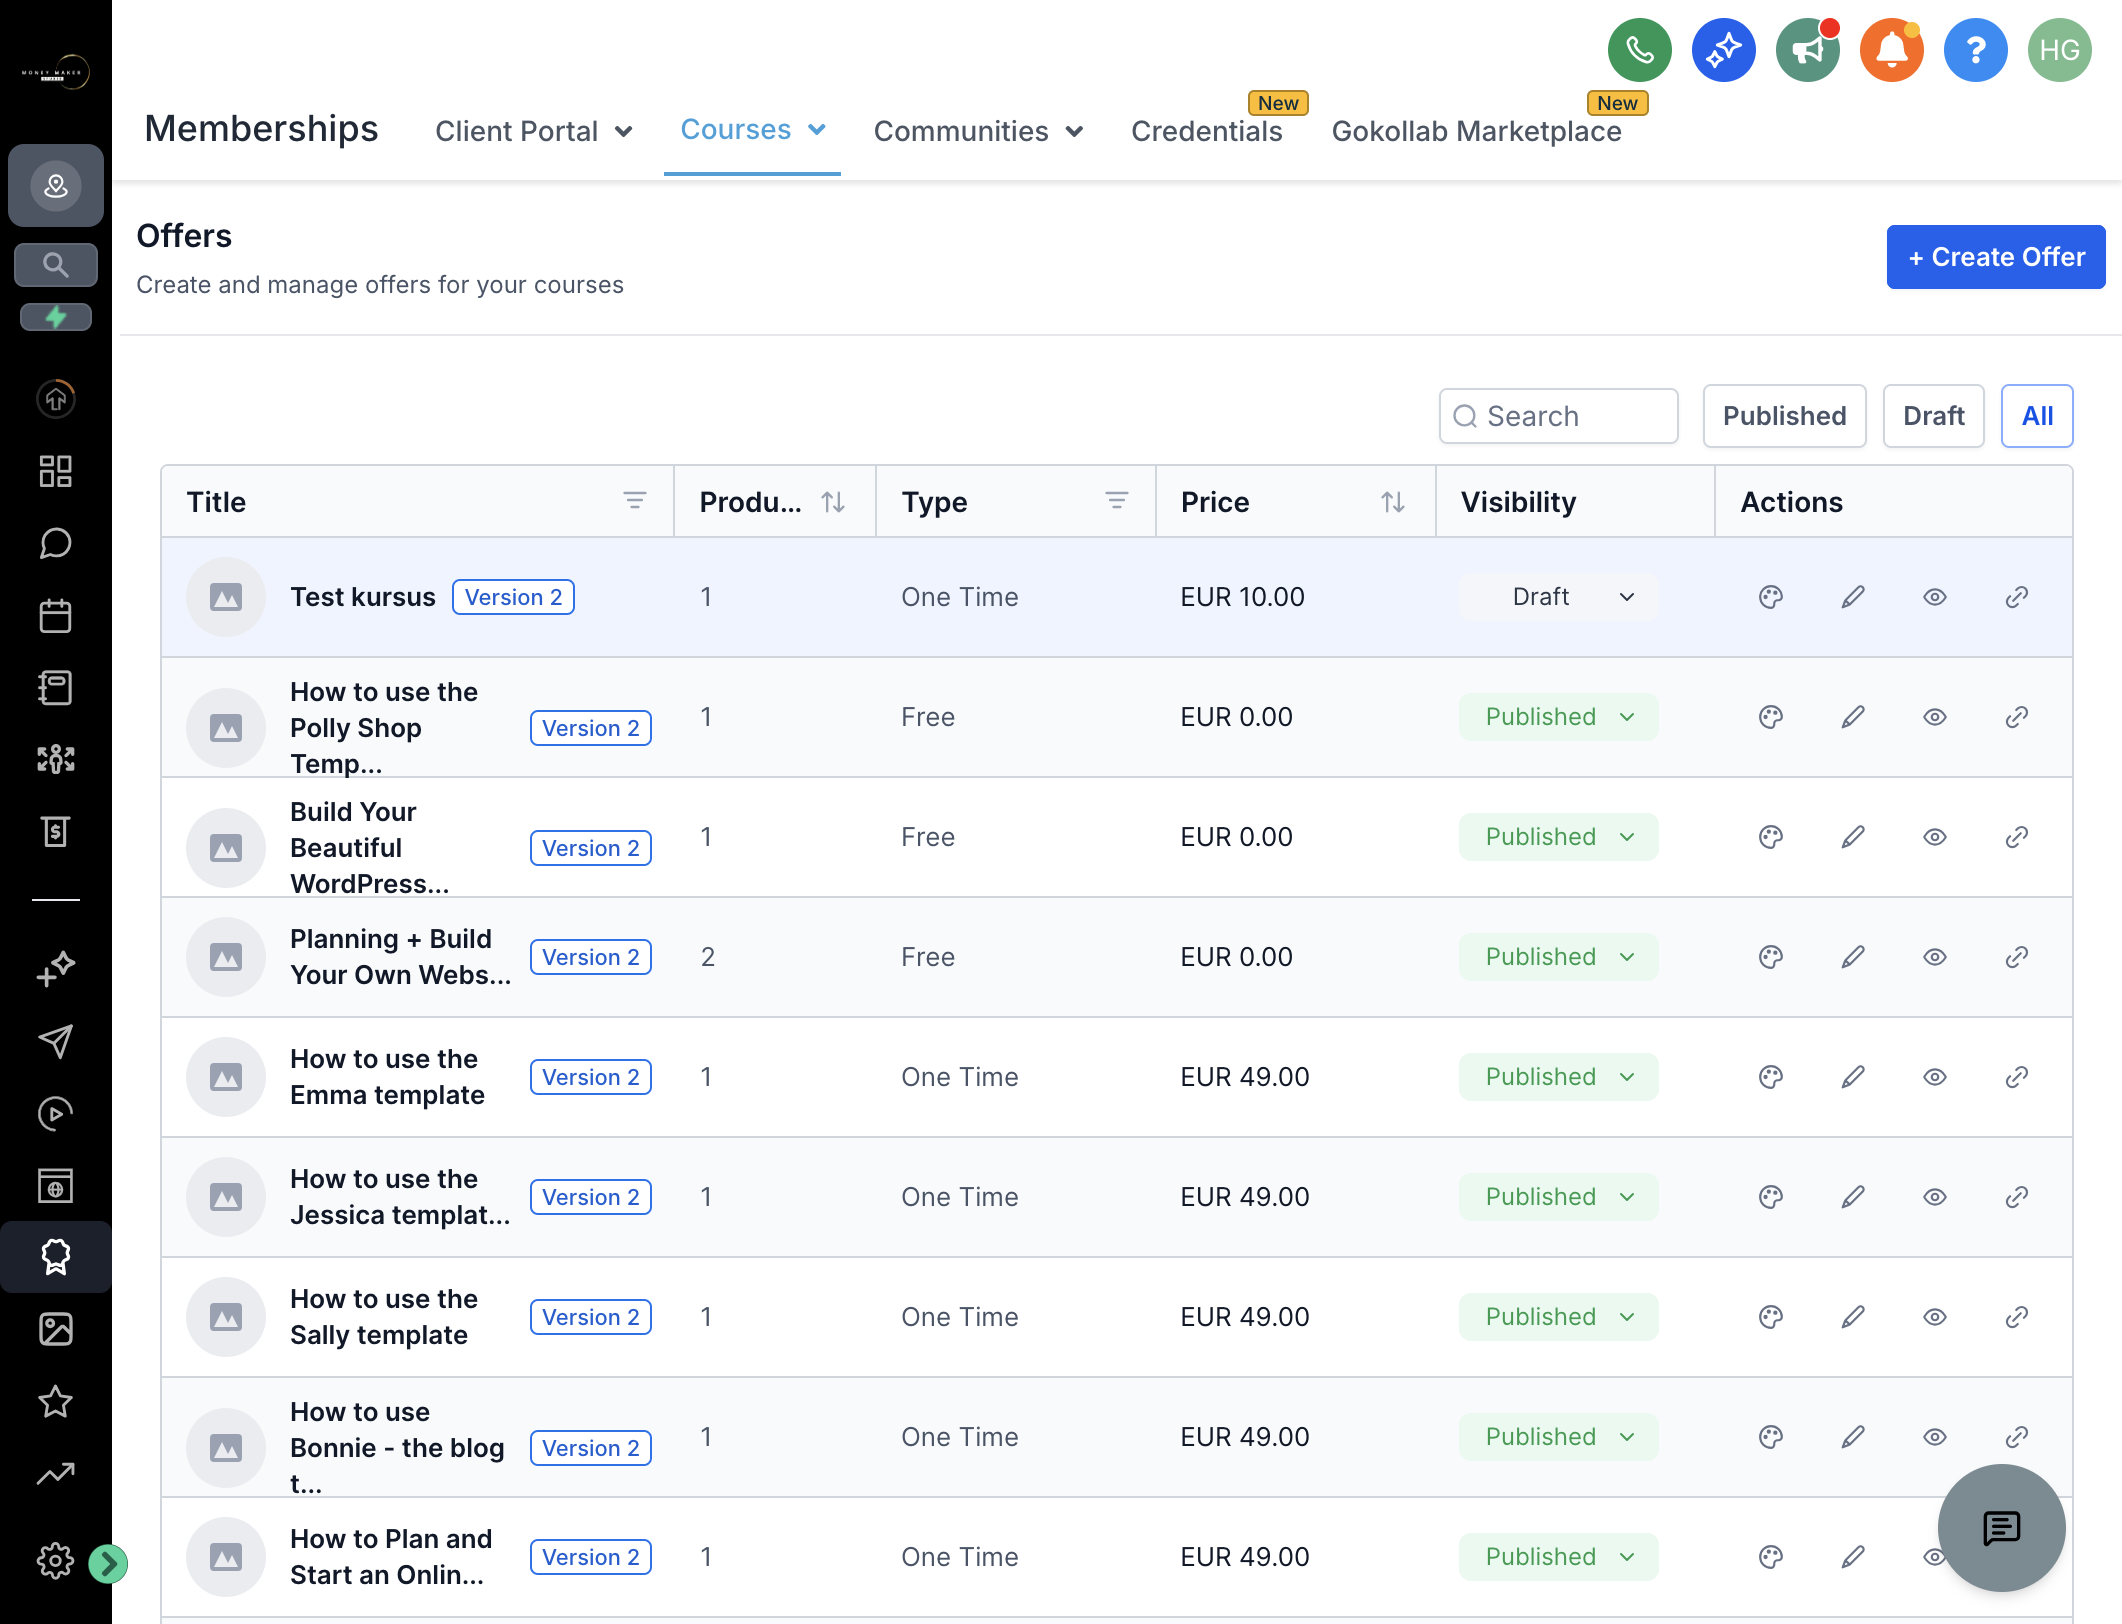Preview the Polly Shop offer eye icon
Image resolution: width=2122 pixels, height=1624 pixels.
coord(1935,717)
